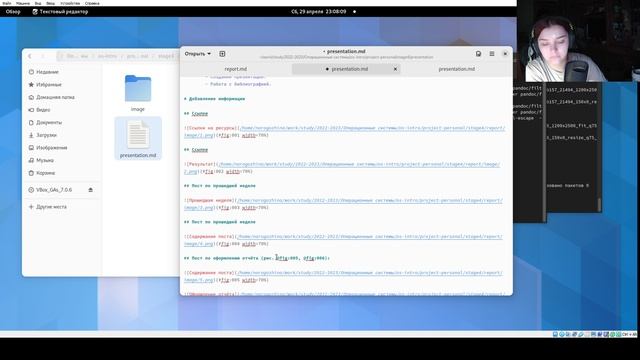The image size is (640, 360).
Task: Close the active presentation.md tab
Action: [395, 69]
